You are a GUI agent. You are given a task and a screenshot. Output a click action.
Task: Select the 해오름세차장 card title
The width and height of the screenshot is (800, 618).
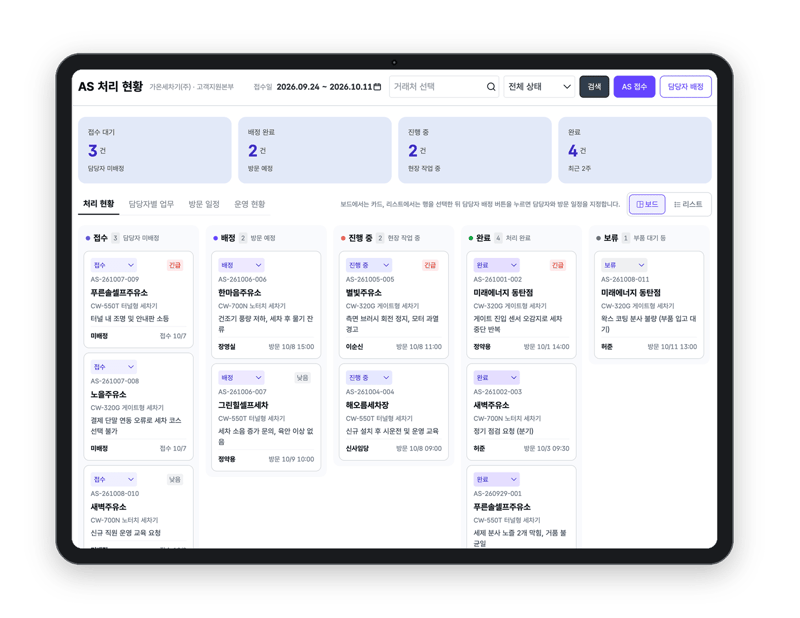(x=367, y=405)
